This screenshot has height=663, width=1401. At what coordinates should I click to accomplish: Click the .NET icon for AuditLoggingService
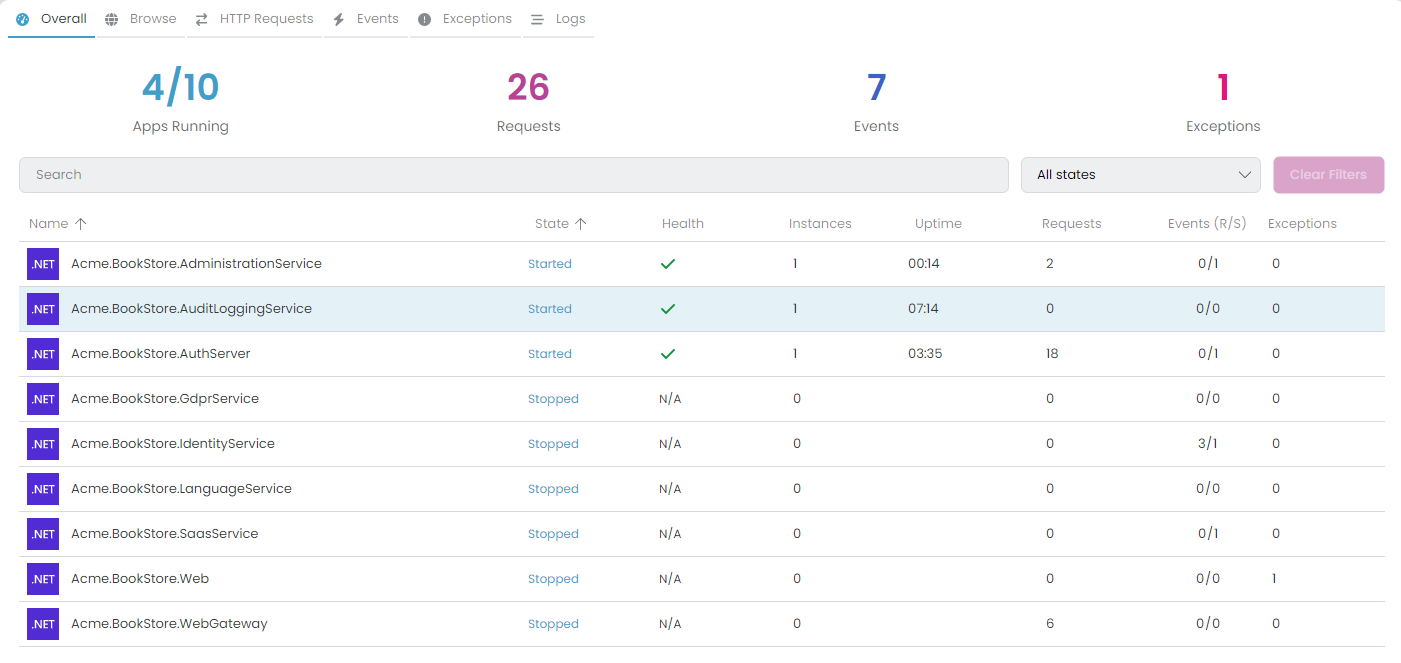[43, 309]
